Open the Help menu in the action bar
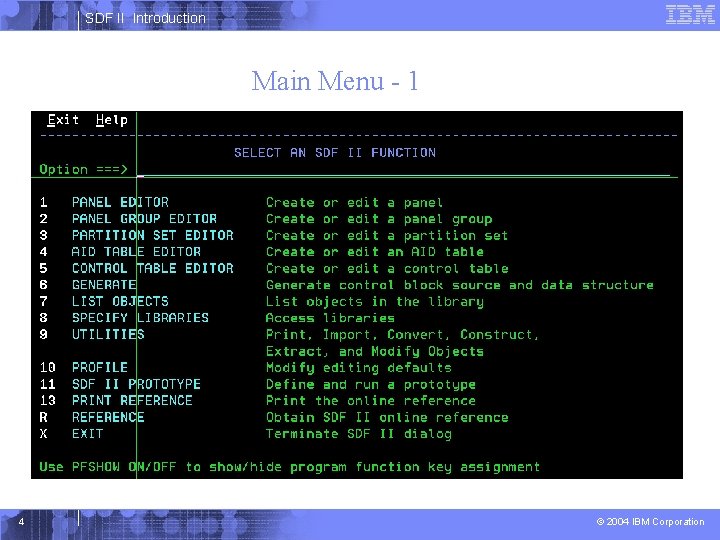The width and height of the screenshot is (720, 540). (x=112, y=120)
